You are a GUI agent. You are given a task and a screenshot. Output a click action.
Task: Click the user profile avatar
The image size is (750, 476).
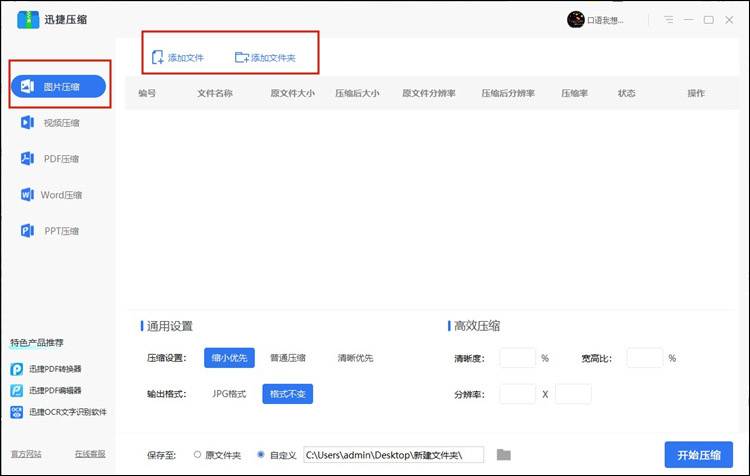click(575, 19)
